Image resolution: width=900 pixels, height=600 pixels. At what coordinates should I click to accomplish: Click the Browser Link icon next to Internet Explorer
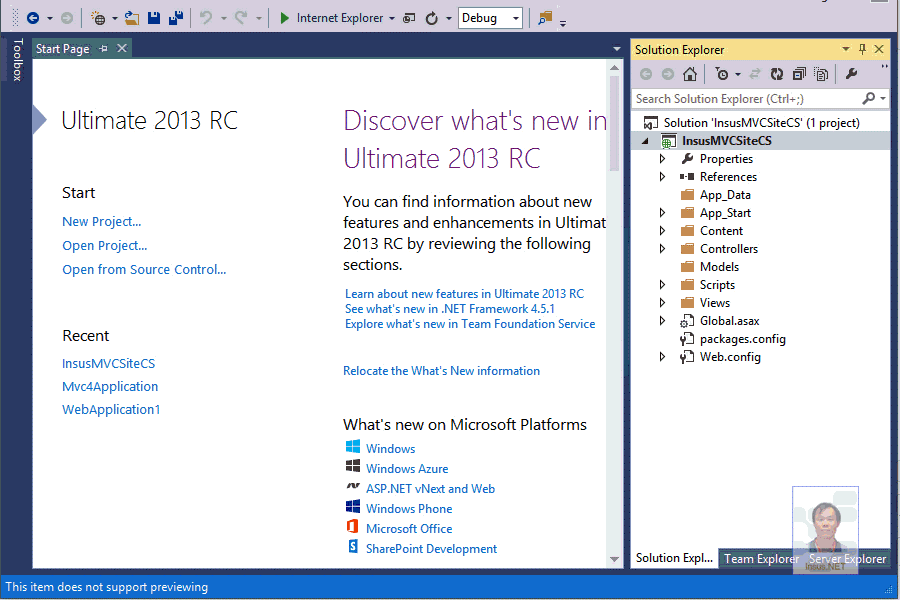(x=409, y=18)
